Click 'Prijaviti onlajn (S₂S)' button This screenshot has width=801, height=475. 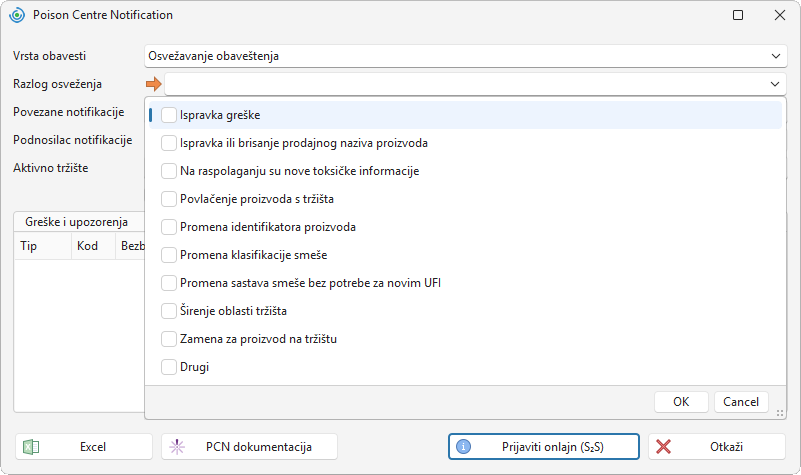(x=544, y=447)
